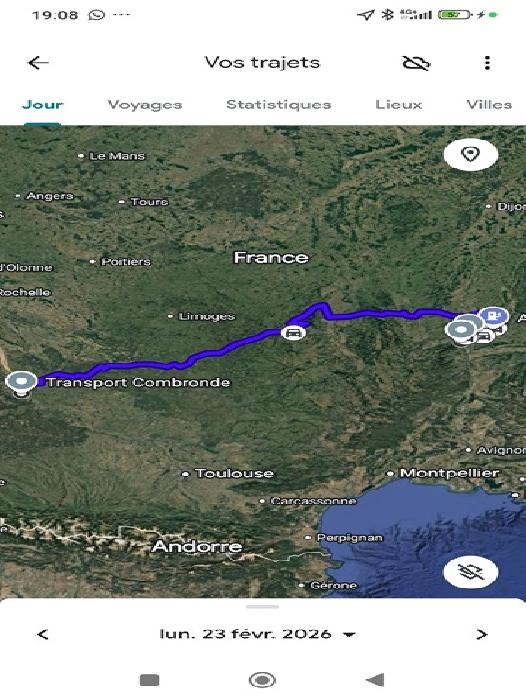526x700 pixels.
Task: Switch to the Statistiques tab
Action: click(x=279, y=104)
